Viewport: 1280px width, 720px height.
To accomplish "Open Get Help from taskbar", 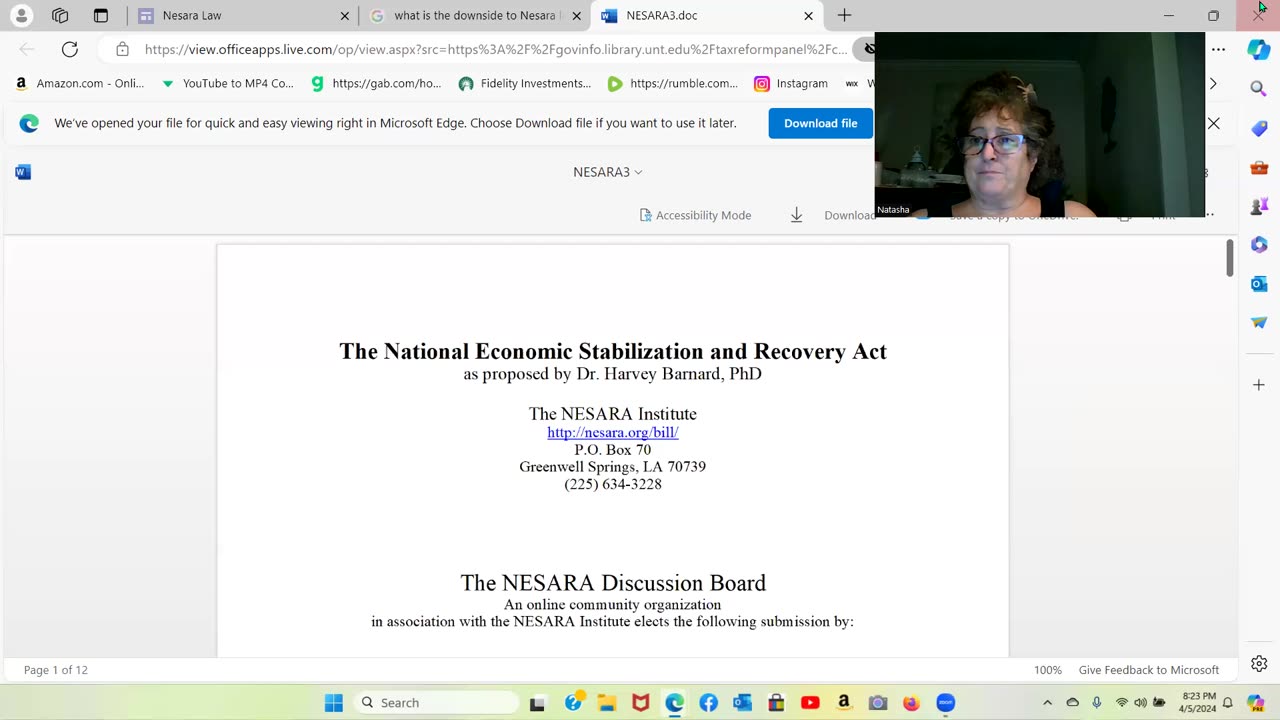I will pyautogui.click(x=573, y=703).
